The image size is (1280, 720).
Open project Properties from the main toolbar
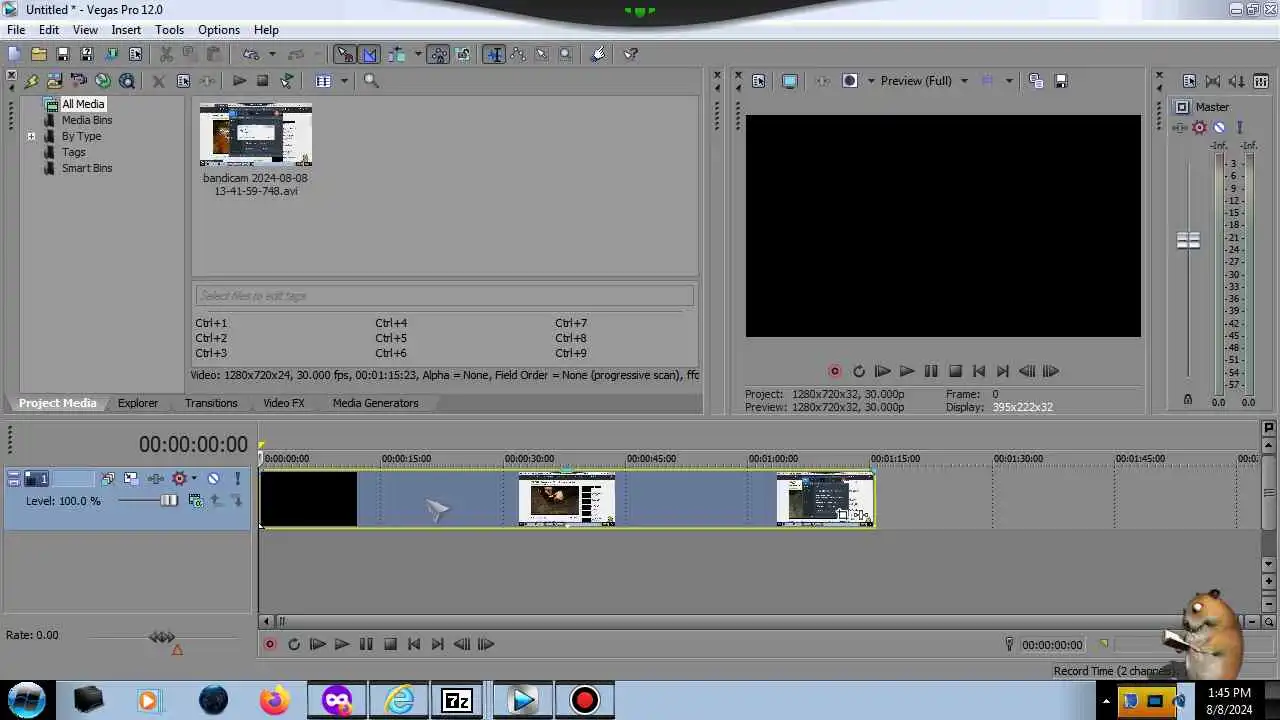point(135,54)
